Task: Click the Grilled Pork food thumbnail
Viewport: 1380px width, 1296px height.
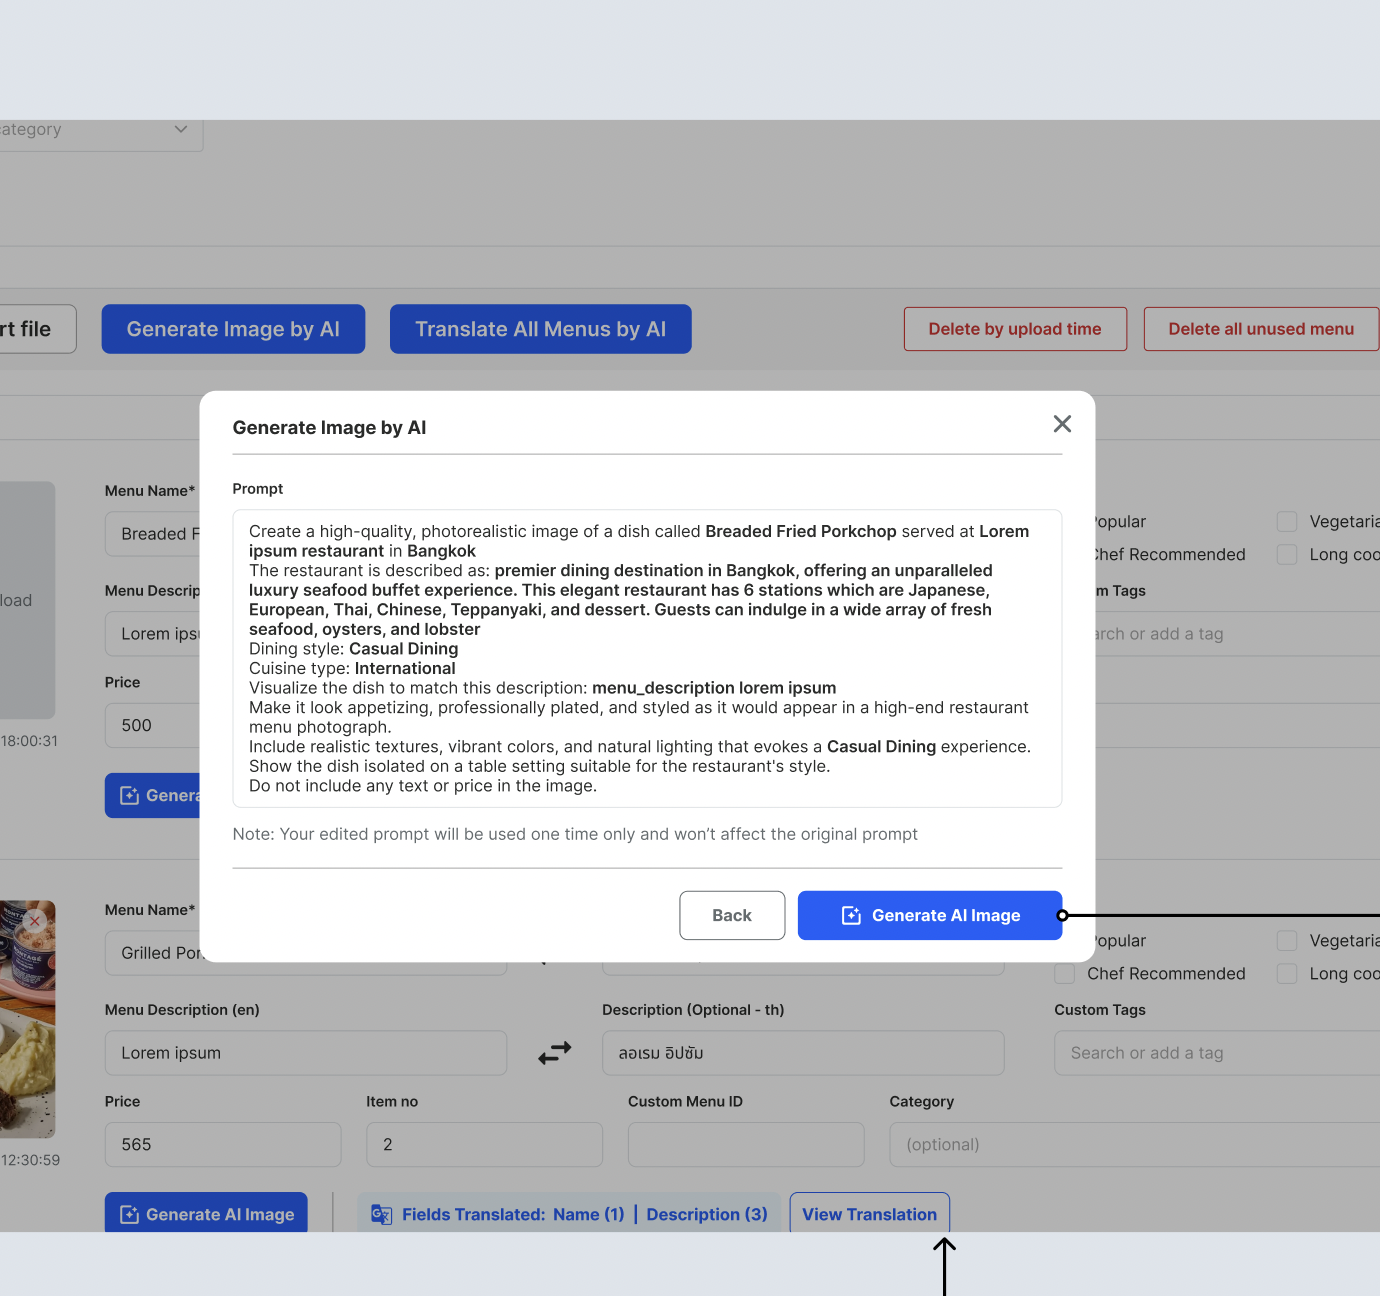Action: 27,1040
